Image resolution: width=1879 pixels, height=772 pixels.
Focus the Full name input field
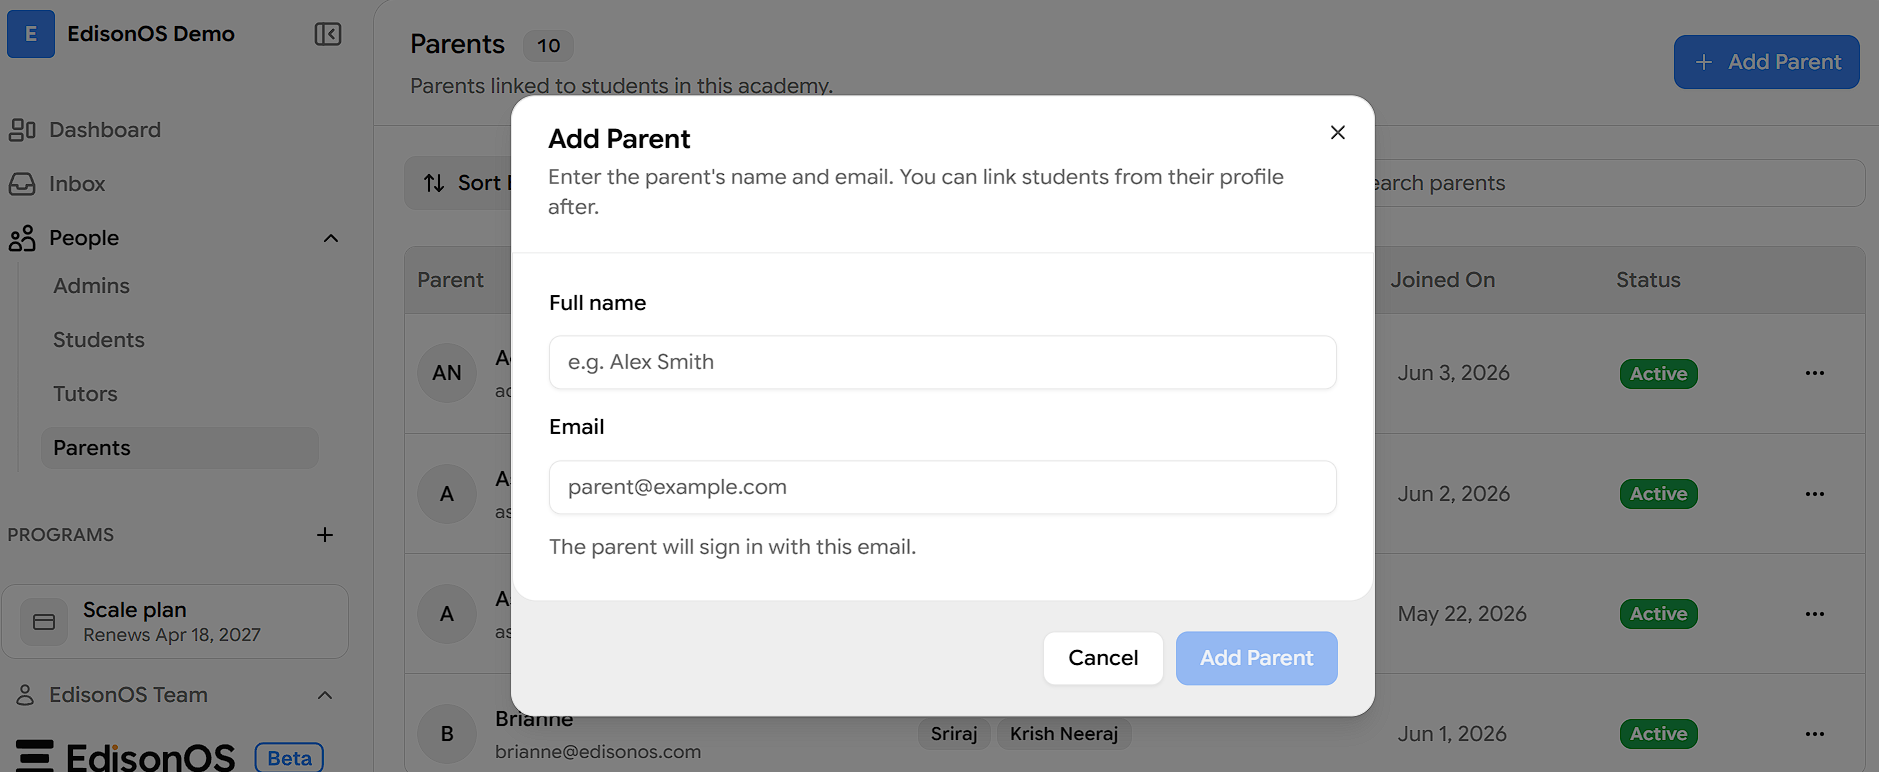tap(942, 362)
